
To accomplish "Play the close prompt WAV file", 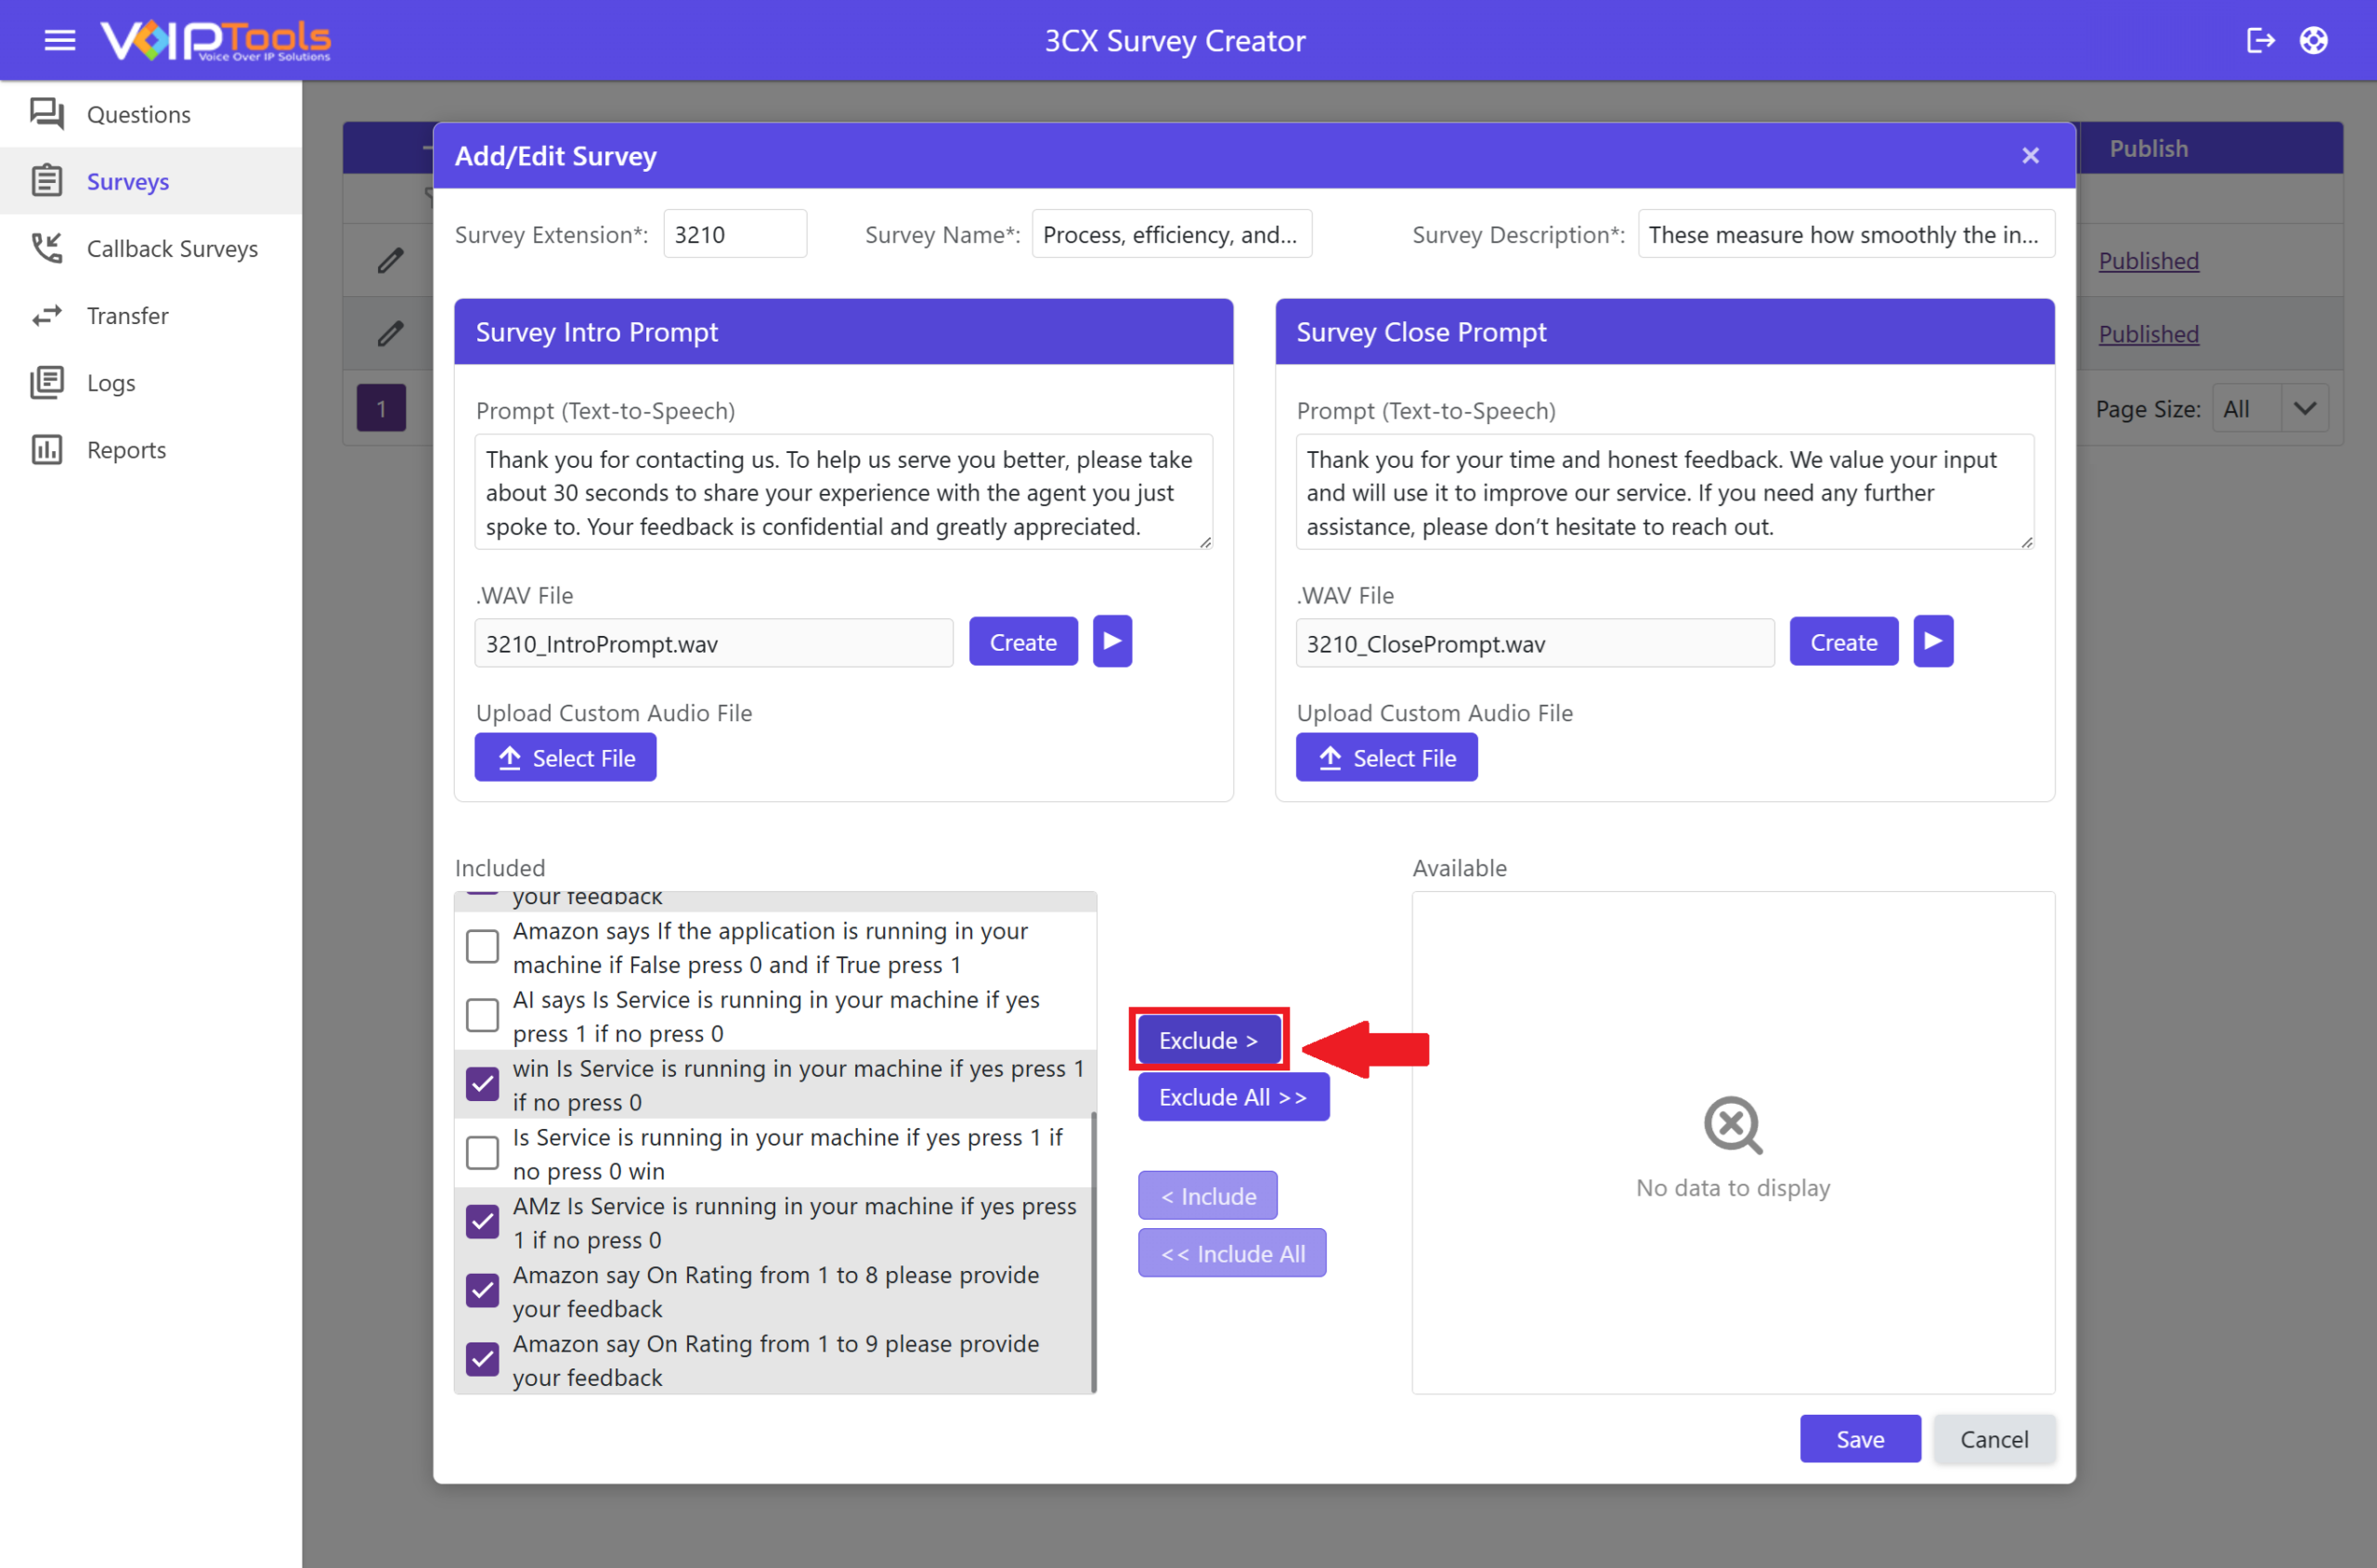I will coord(1933,641).
